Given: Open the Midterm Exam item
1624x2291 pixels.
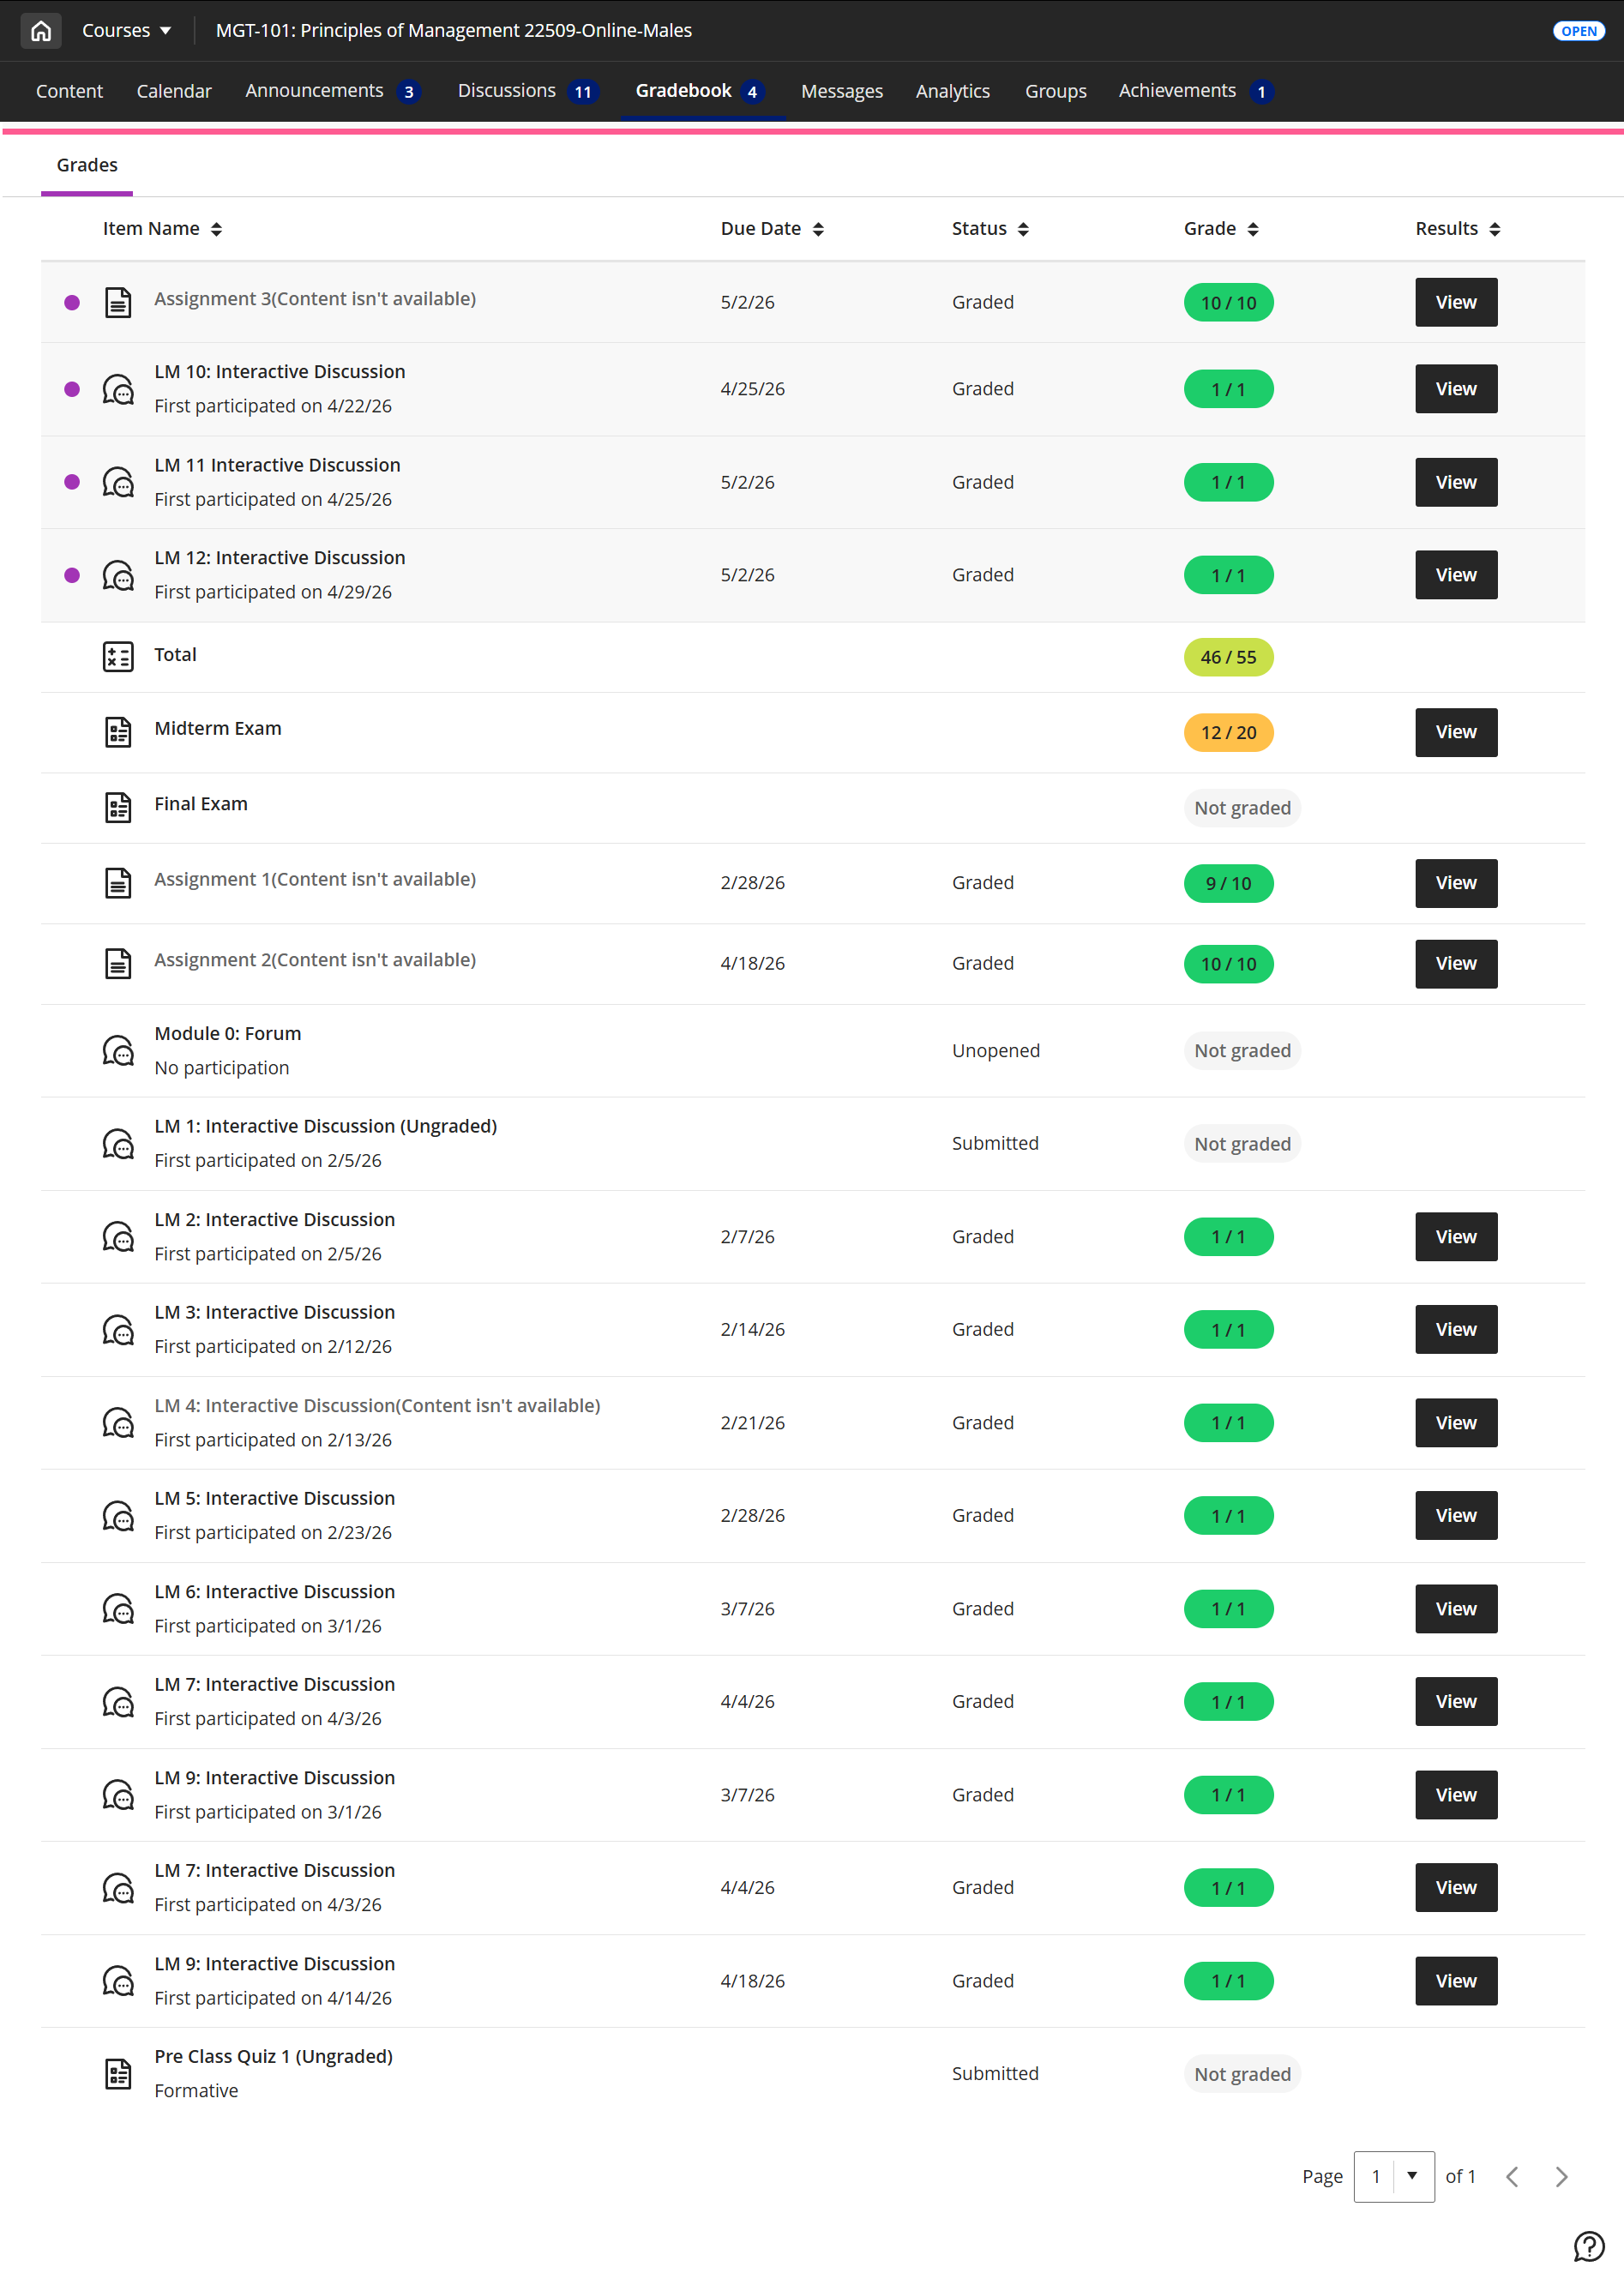Looking at the screenshot, I should click(x=218, y=728).
